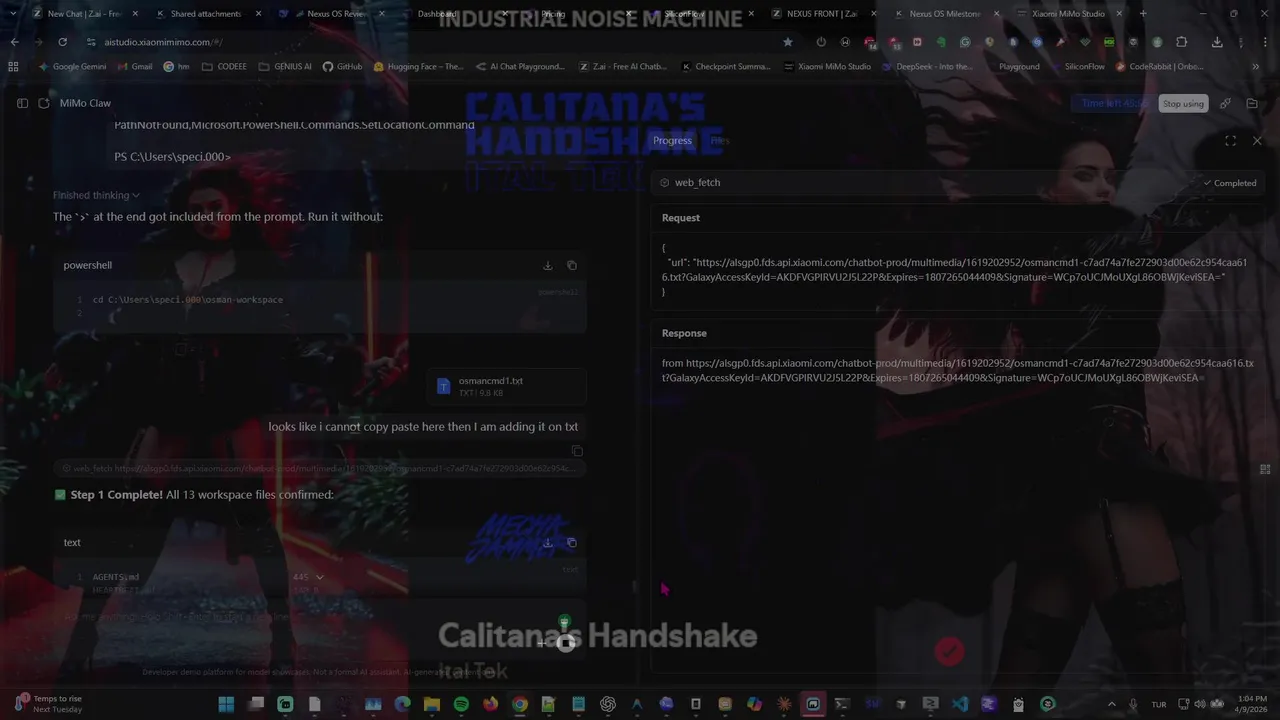This screenshot has width=1280, height=720.
Task: Reload the page in browser toolbar
Action: pos(62,42)
